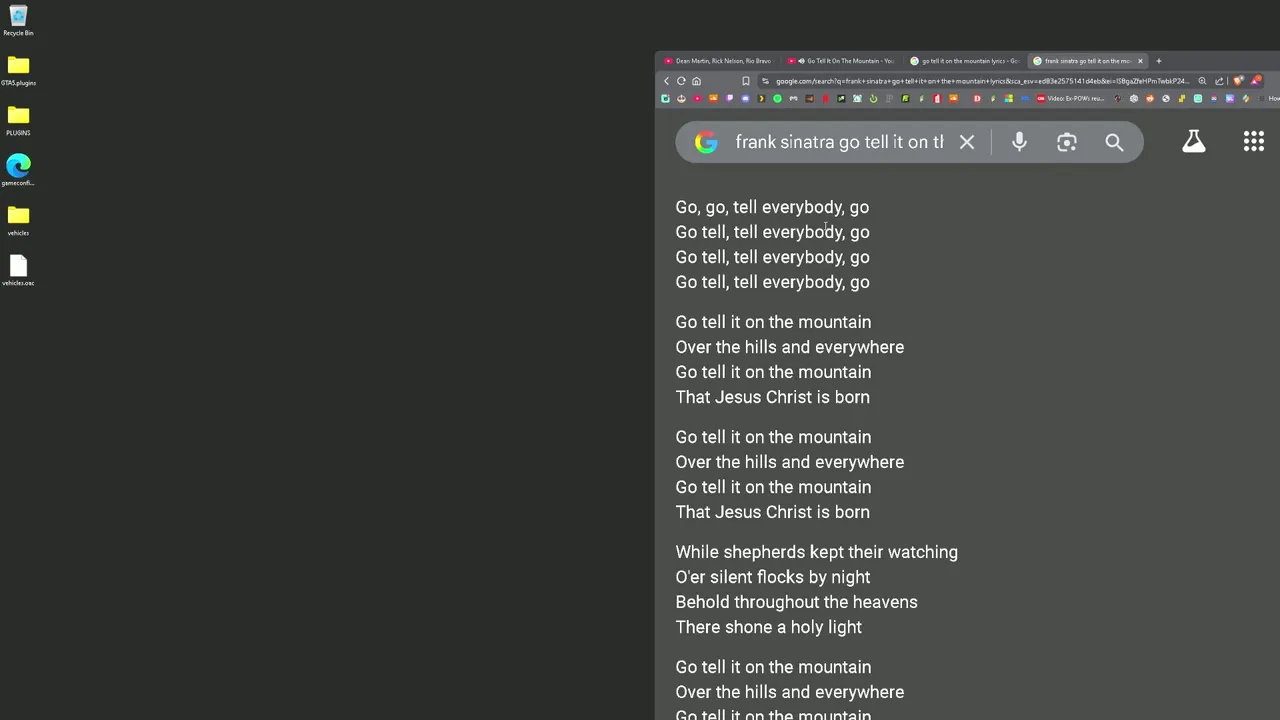Switch to the 'Dean Martin, Rick Nelson, Rio Bravo' tab
This screenshot has width=1280, height=720.
[x=718, y=61]
